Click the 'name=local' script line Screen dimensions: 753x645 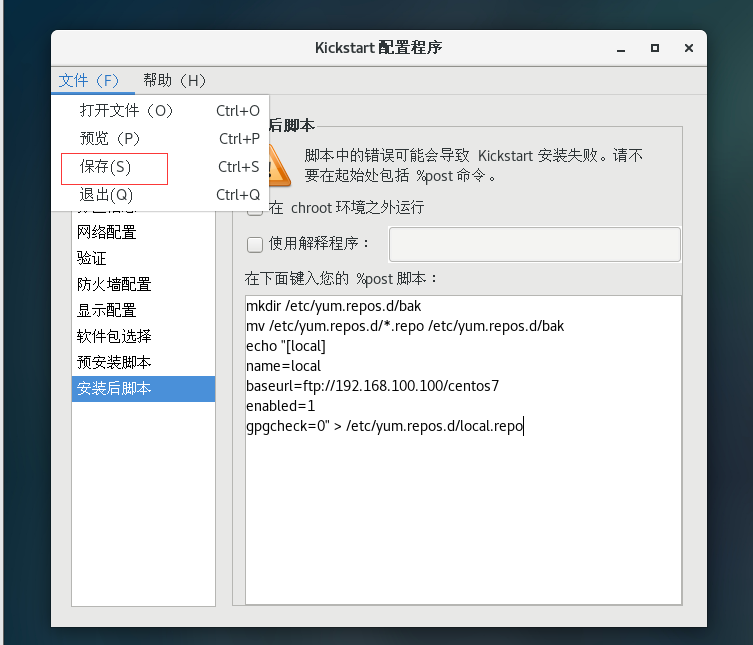click(283, 366)
